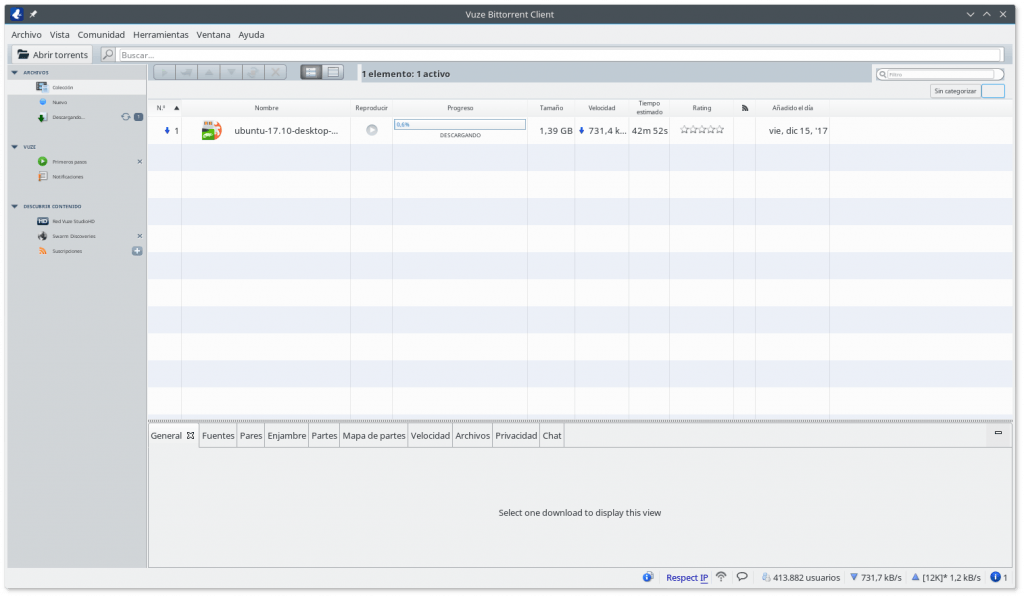
Task: Open Notificaciones in the sidebar
Action: click(x=68, y=176)
